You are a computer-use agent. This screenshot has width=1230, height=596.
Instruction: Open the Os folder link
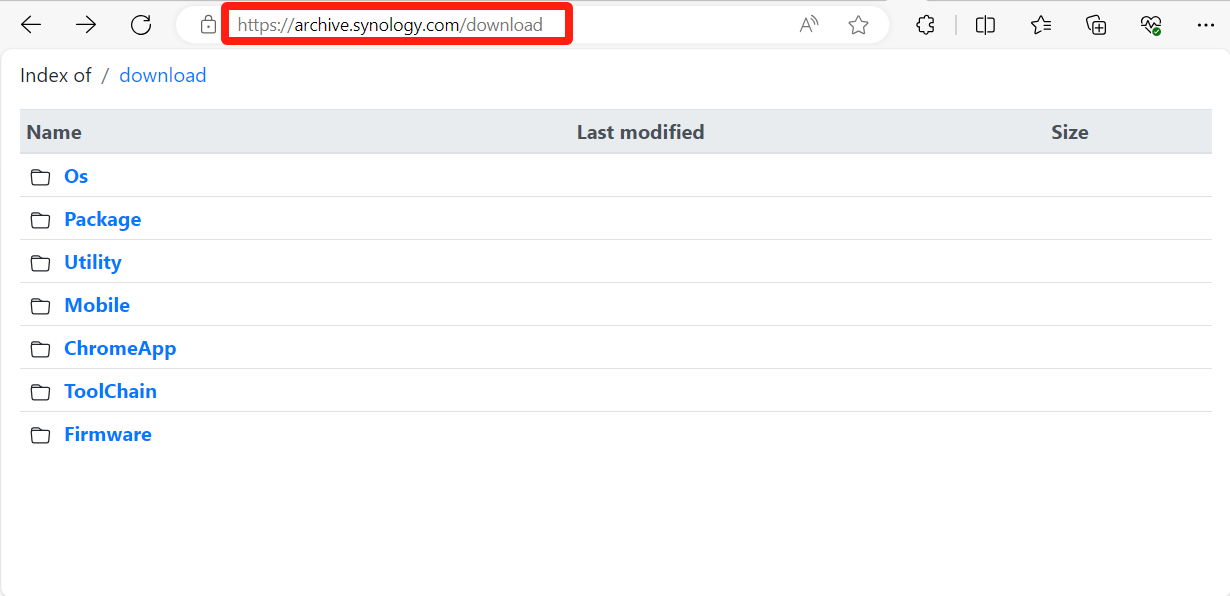[76, 176]
